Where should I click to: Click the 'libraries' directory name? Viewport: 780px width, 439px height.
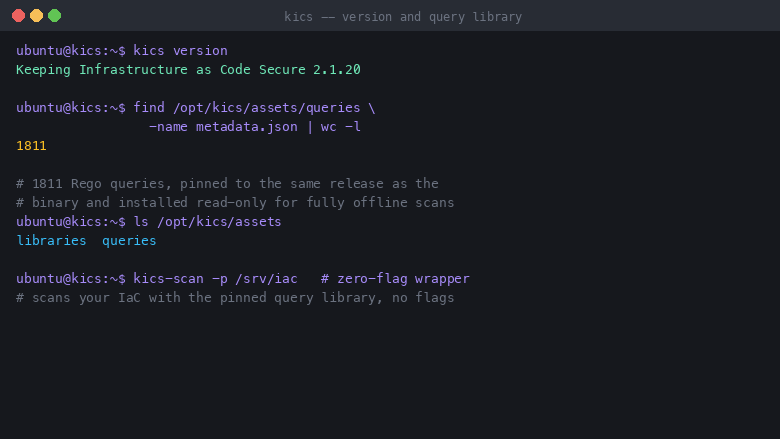coord(51,241)
